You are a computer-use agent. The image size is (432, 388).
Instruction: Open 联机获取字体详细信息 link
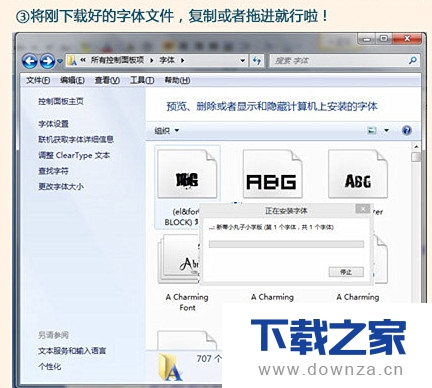tap(76, 139)
